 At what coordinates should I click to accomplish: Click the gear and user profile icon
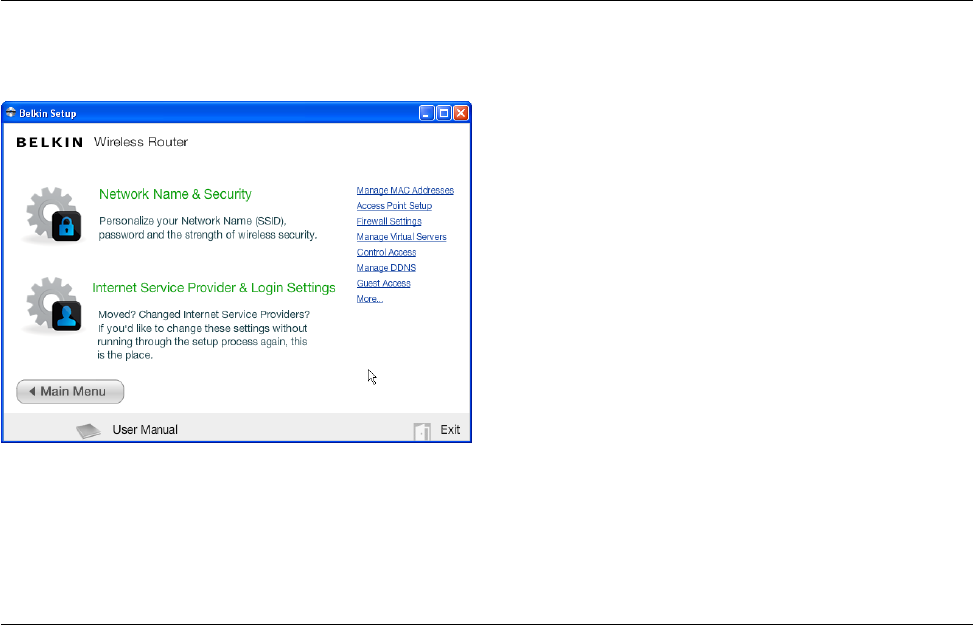[53, 305]
